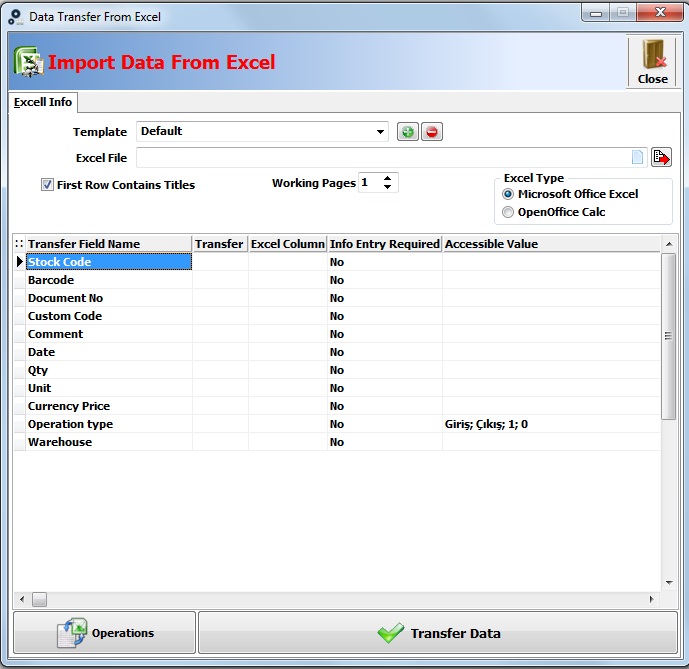
Task: Select Microsoft Office Excel radio button
Action: pyautogui.click(x=508, y=194)
